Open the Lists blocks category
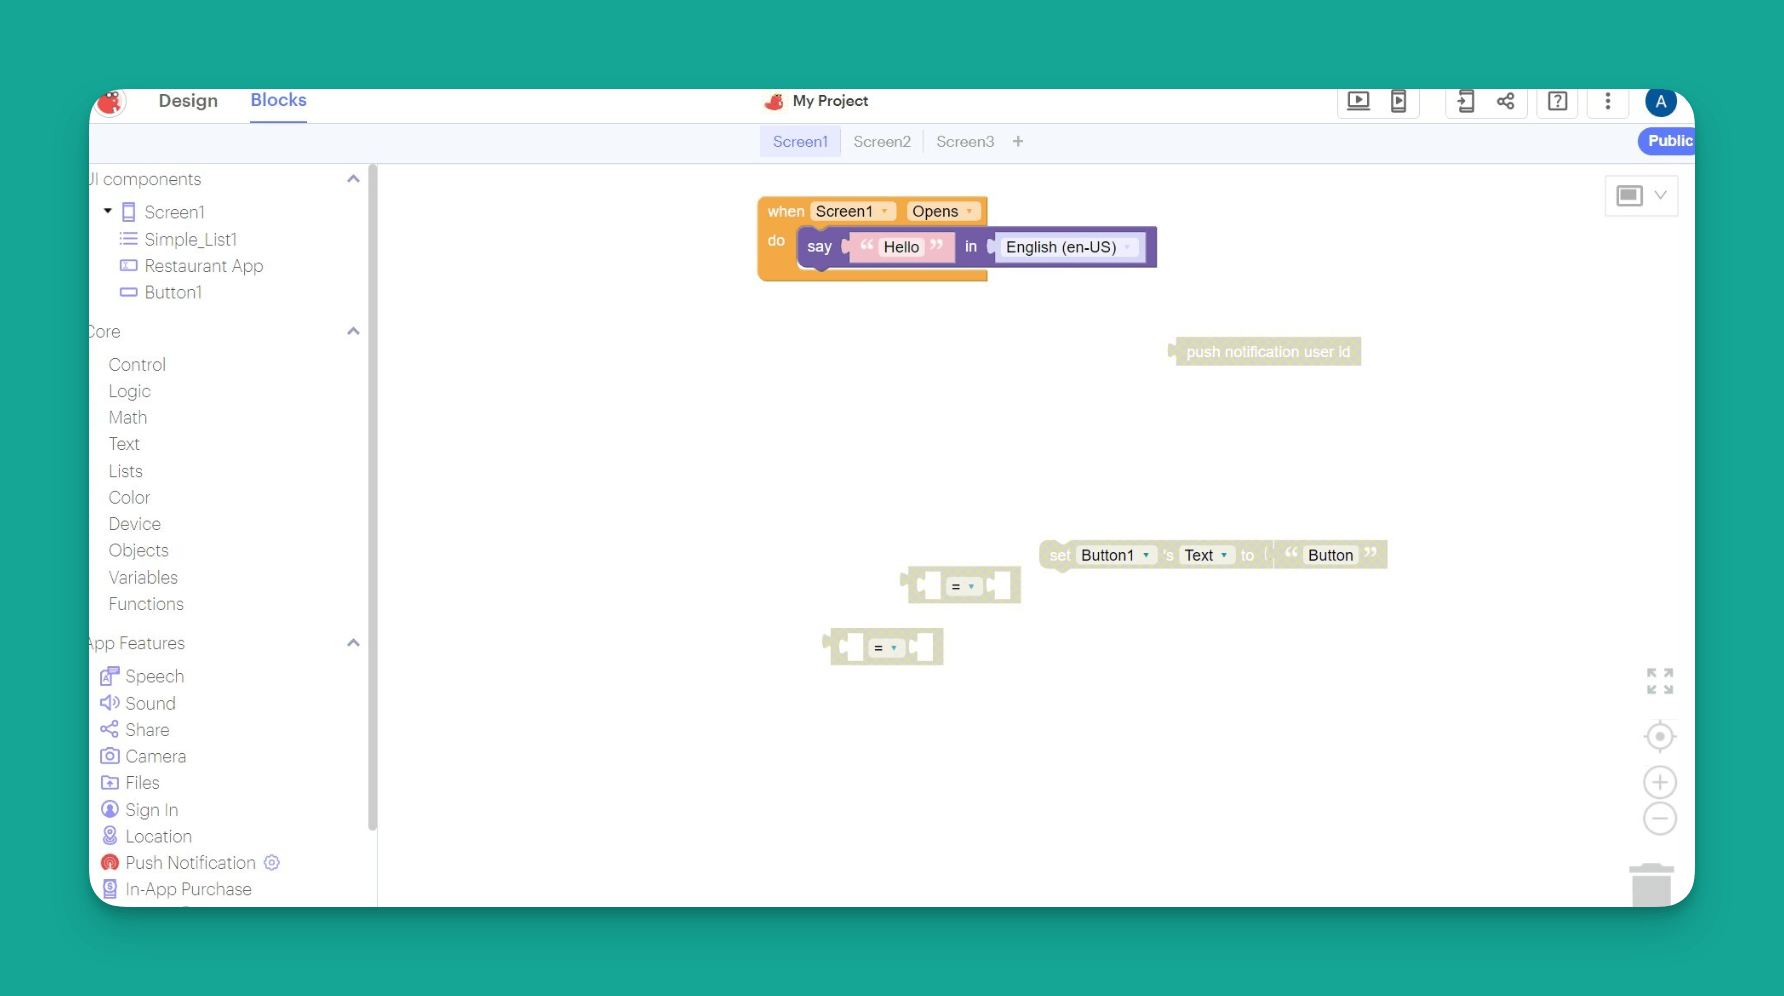1784x996 pixels. coord(126,471)
